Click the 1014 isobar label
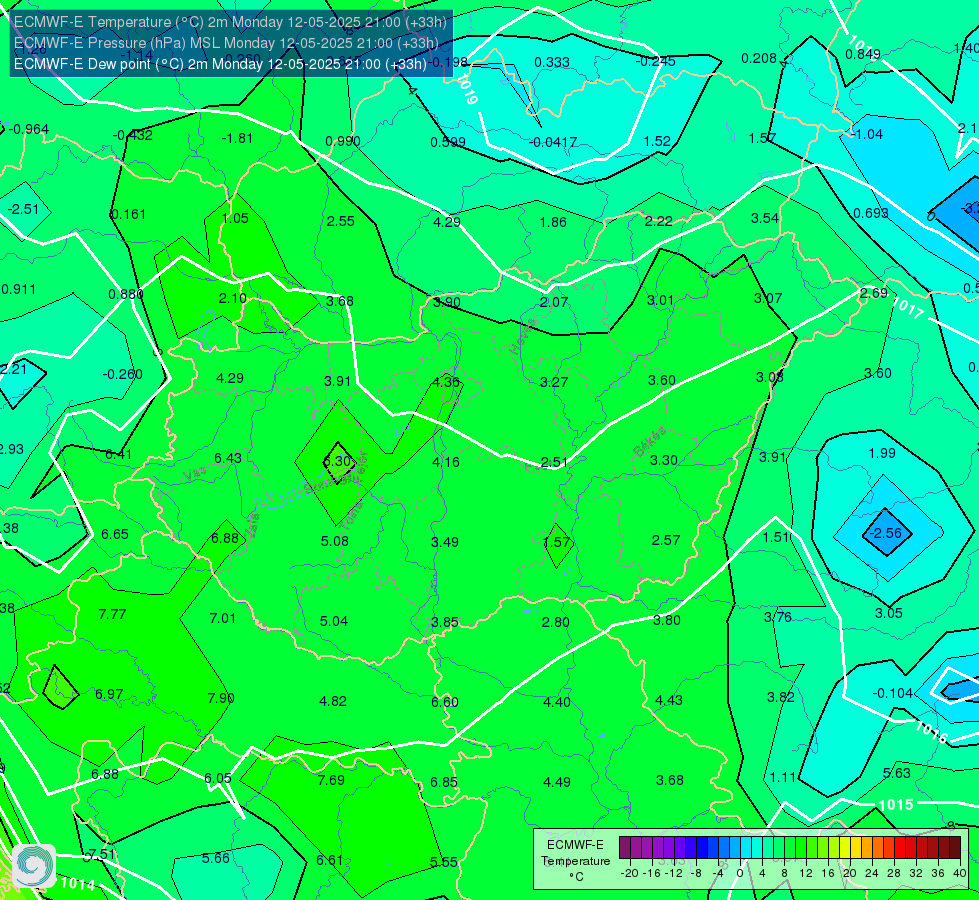 point(78,884)
